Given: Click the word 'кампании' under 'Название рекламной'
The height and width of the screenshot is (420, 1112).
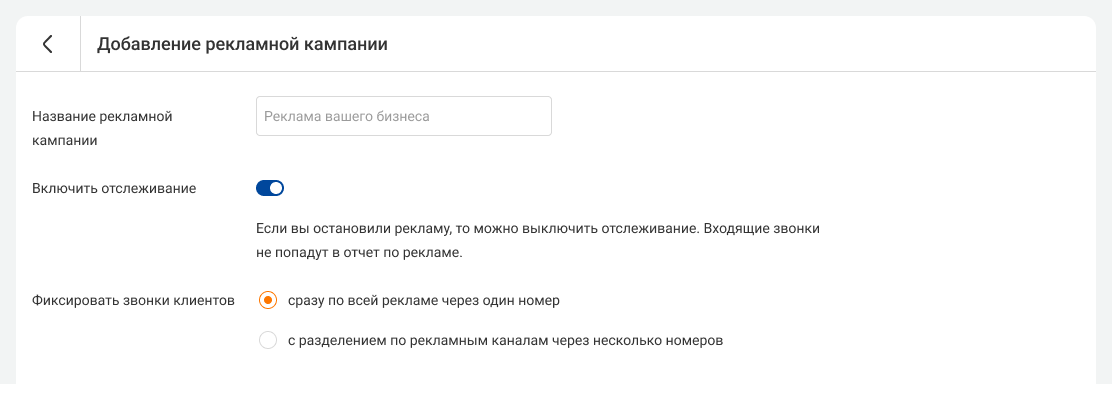Looking at the screenshot, I should (65, 141).
